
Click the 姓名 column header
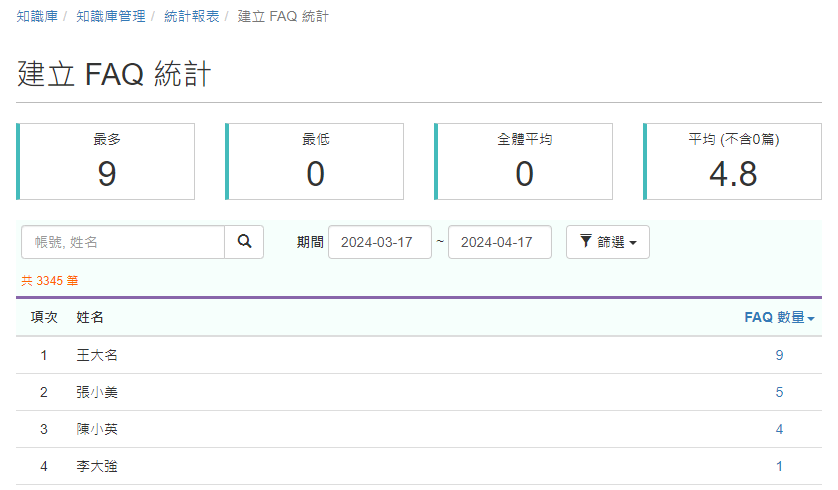[x=90, y=317]
